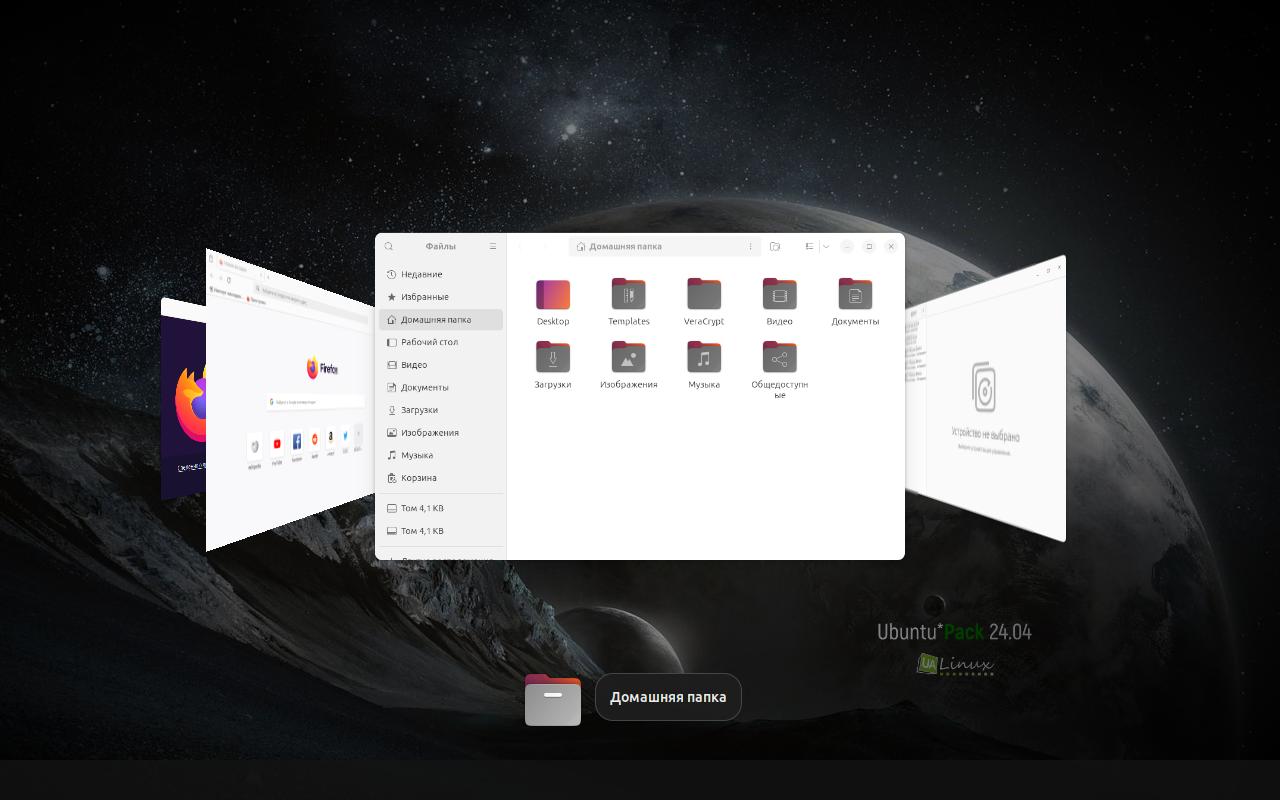Open Рабочий стол in the sidebar
The image size is (1280, 800).
(441, 342)
